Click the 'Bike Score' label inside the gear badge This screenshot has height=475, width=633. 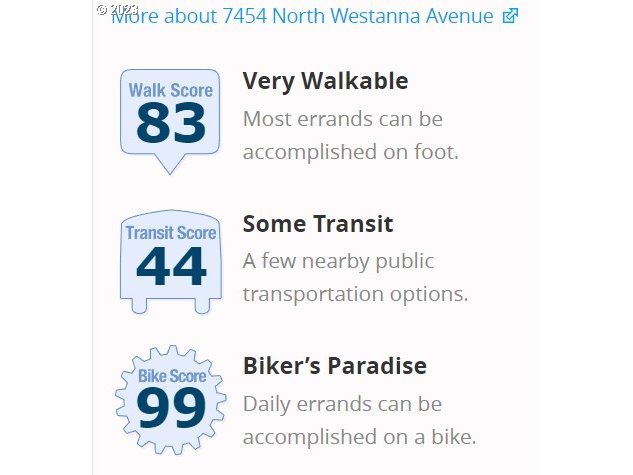pos(172,376)
